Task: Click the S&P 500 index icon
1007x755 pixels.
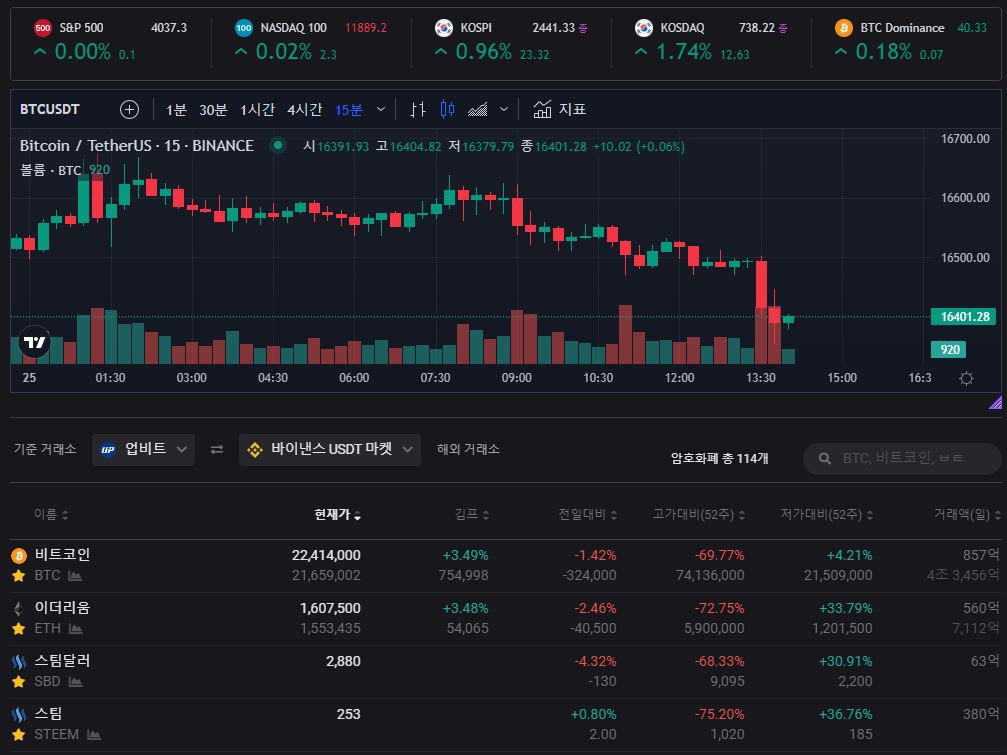Action: coord(42,28)
